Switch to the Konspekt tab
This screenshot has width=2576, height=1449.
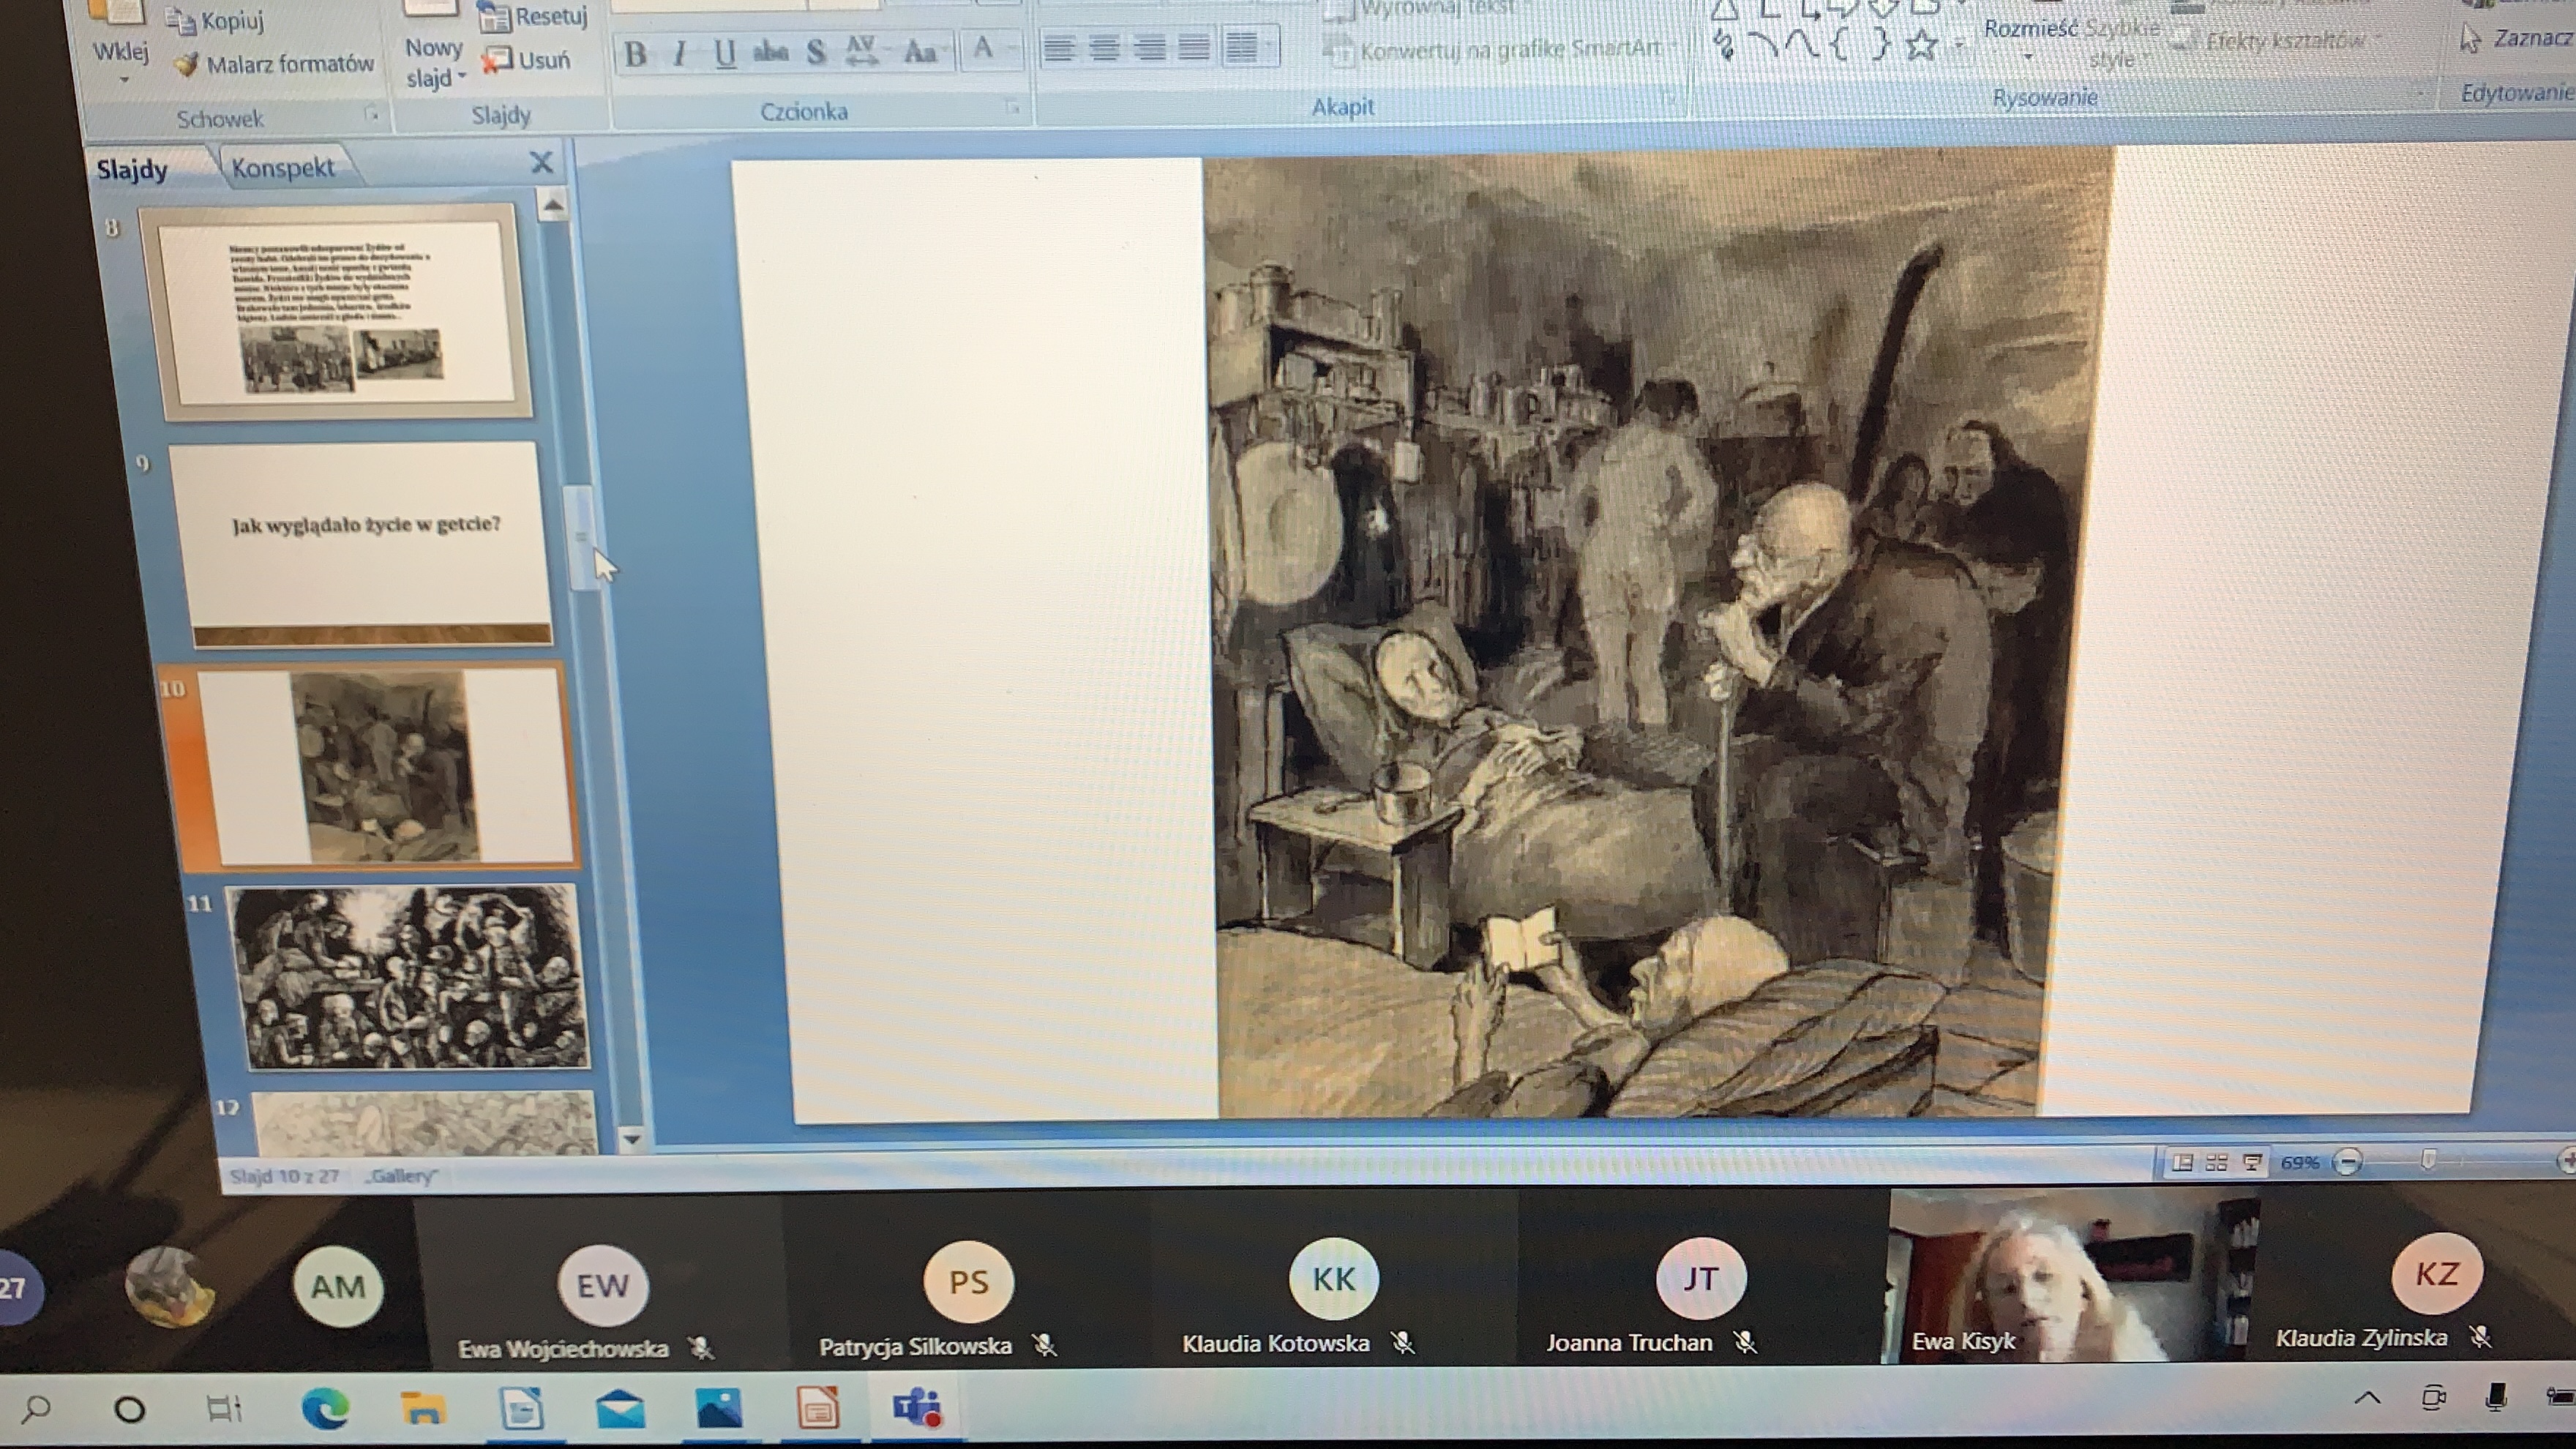coord(283,168)
